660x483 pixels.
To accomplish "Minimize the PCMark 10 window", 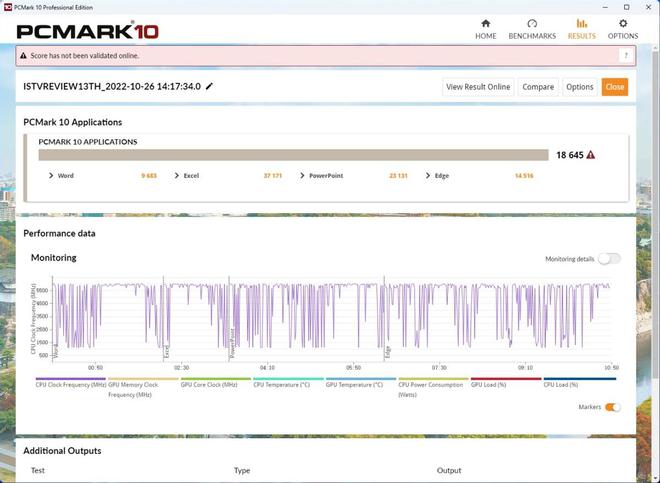I will click(x=605, y=7).
